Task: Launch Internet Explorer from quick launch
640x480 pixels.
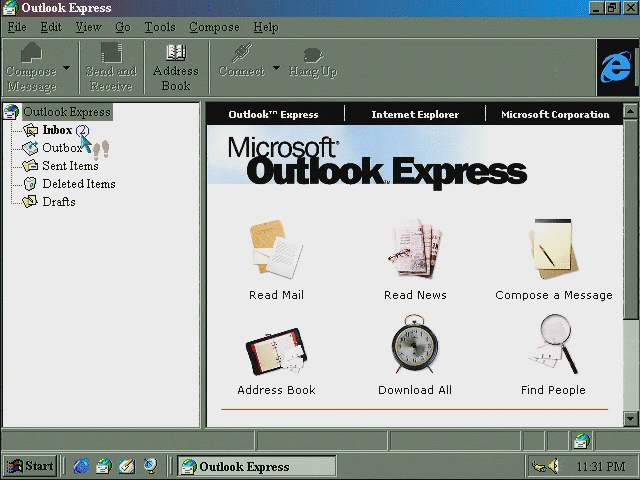Action: 81,466
